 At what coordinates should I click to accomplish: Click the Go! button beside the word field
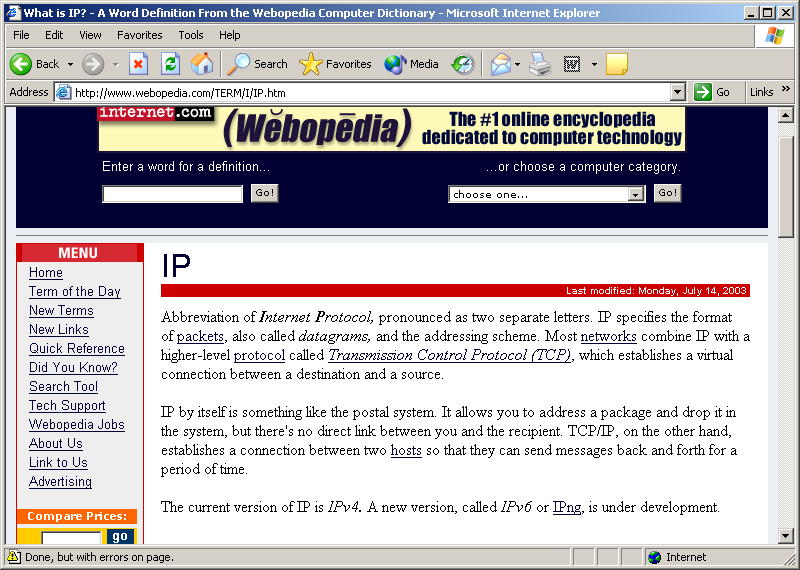(x=265, y=193)
